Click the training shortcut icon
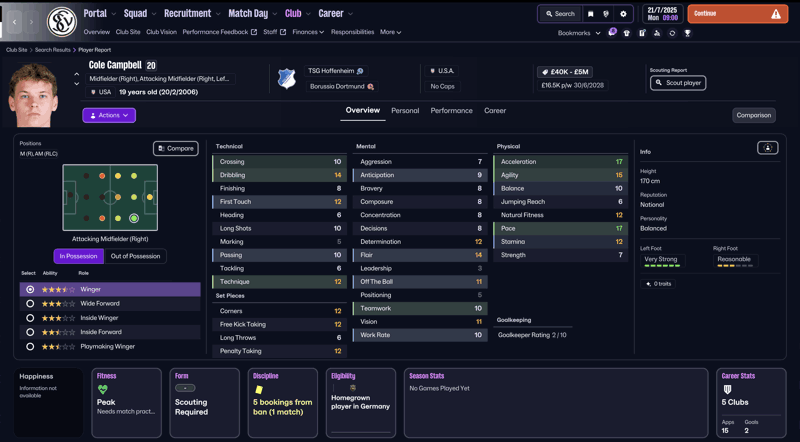The width and height of the screenshot is (800, 442). click(x=657, y=33)
